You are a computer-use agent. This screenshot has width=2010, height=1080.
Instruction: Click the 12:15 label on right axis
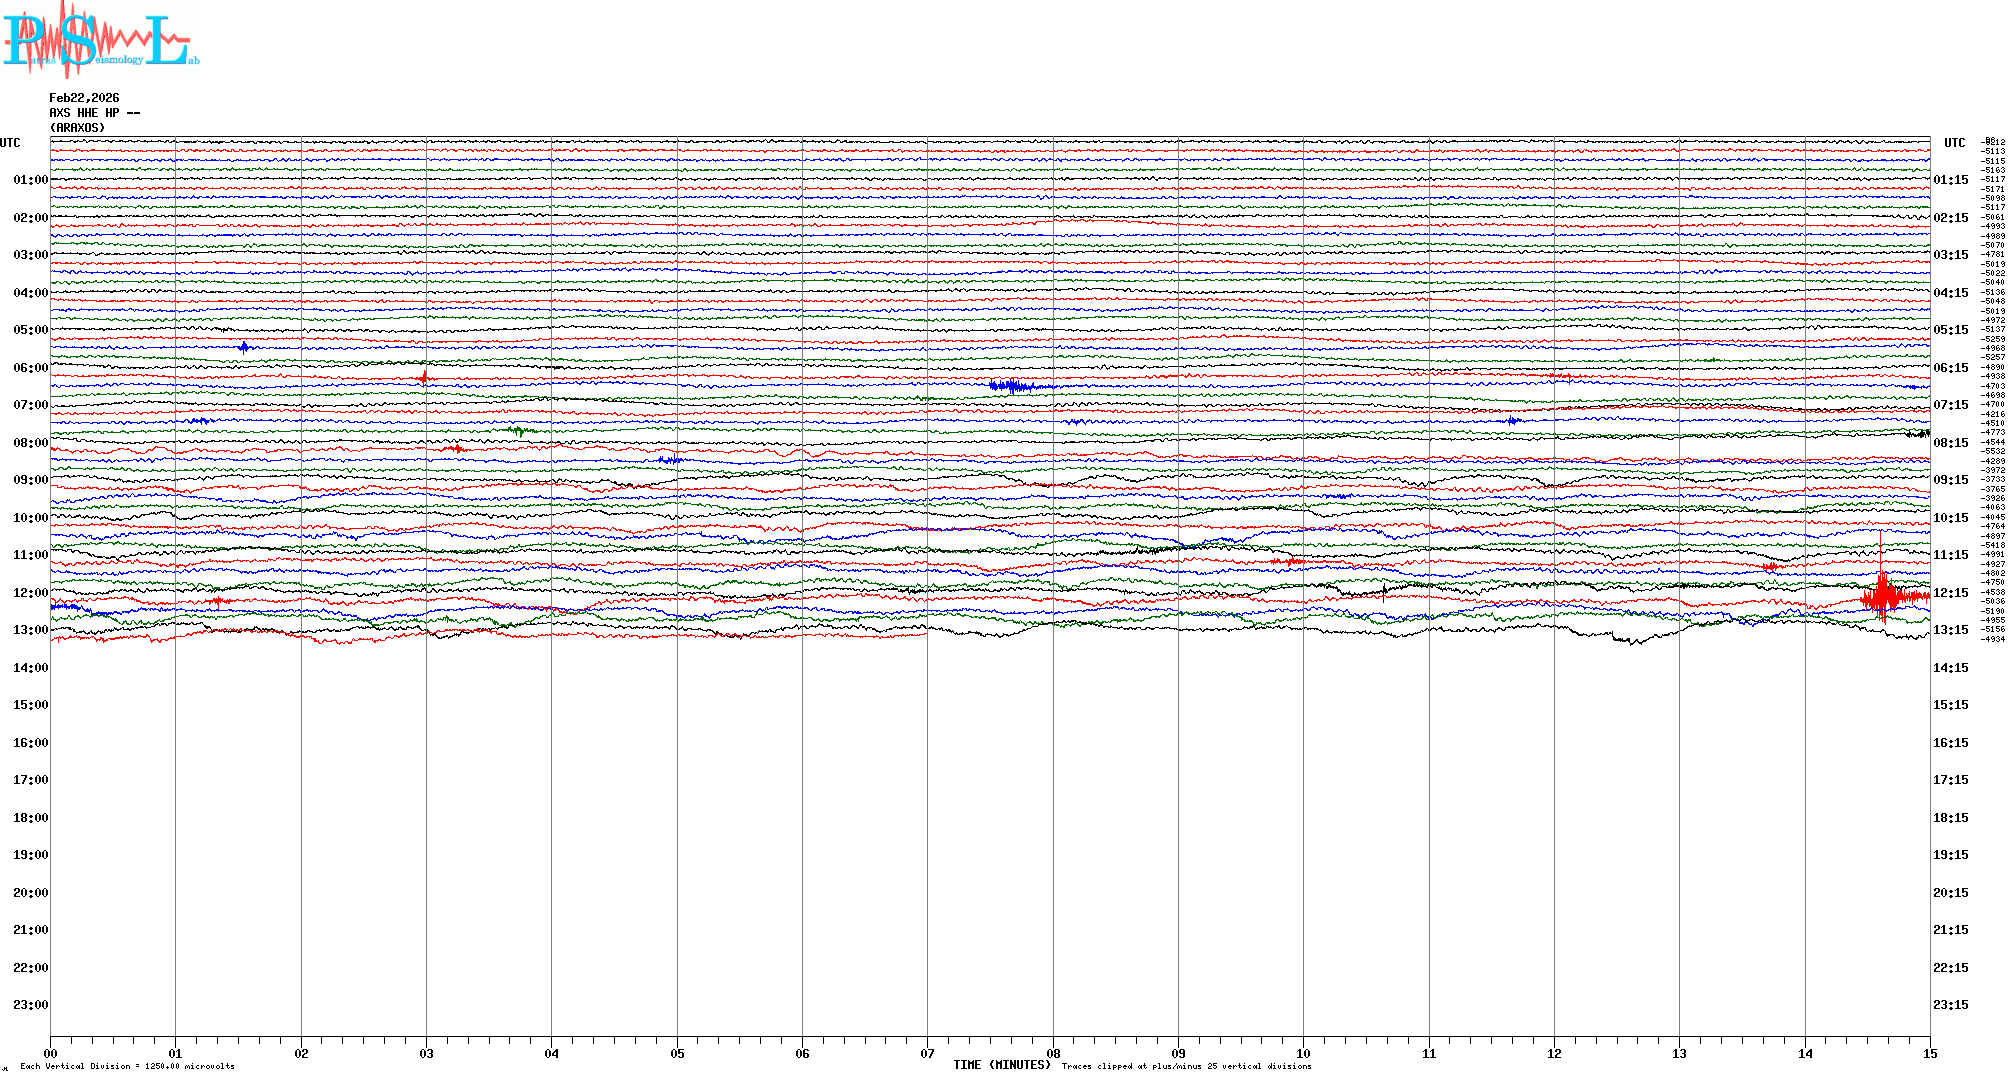[1950, 593]
